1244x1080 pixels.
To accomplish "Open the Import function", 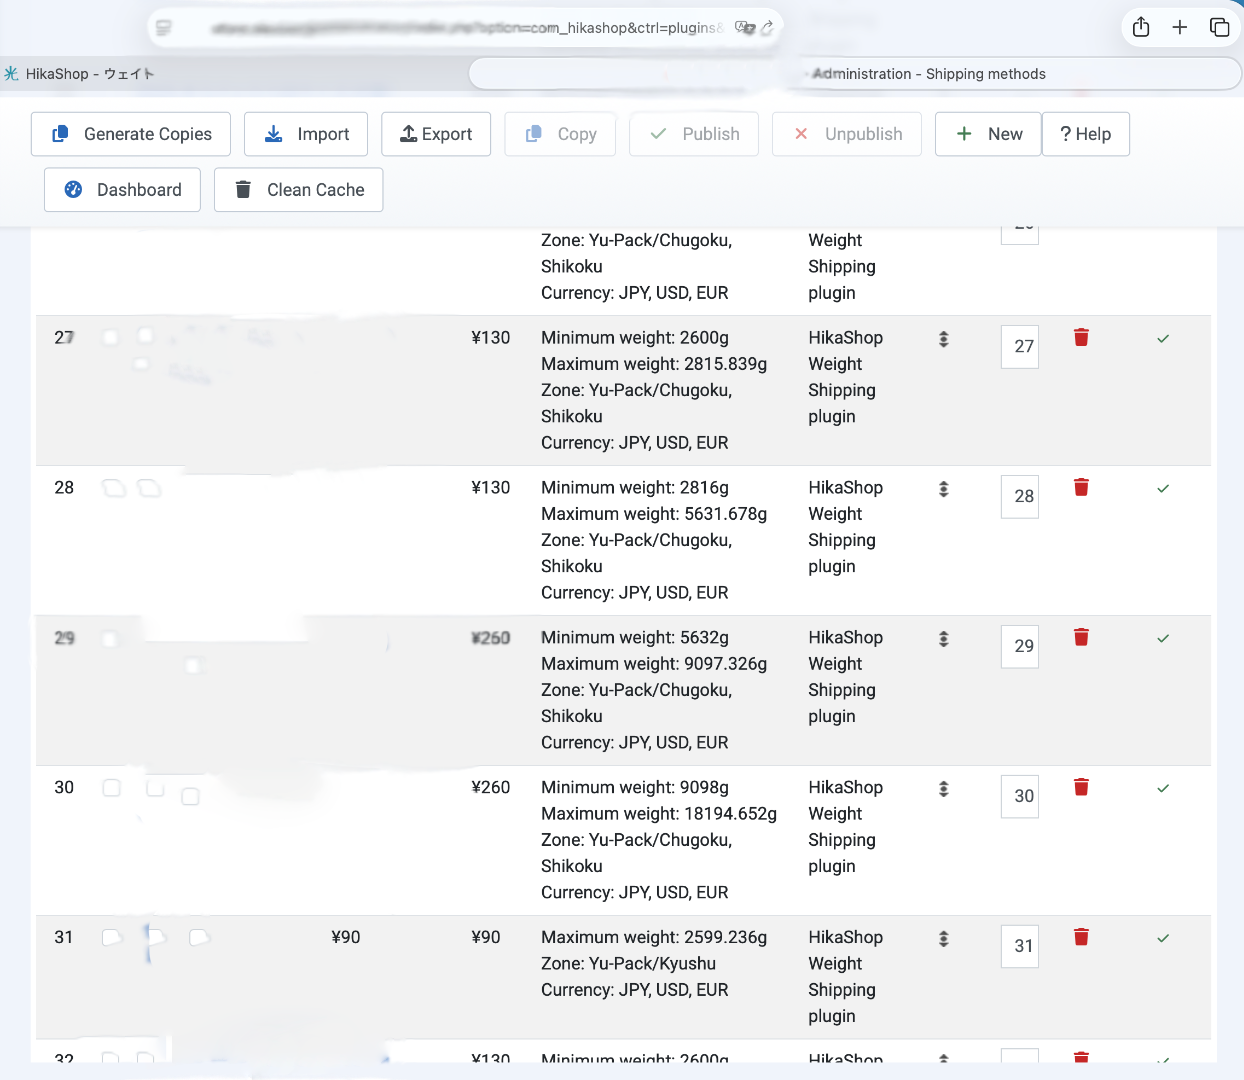I will [306, 134].
